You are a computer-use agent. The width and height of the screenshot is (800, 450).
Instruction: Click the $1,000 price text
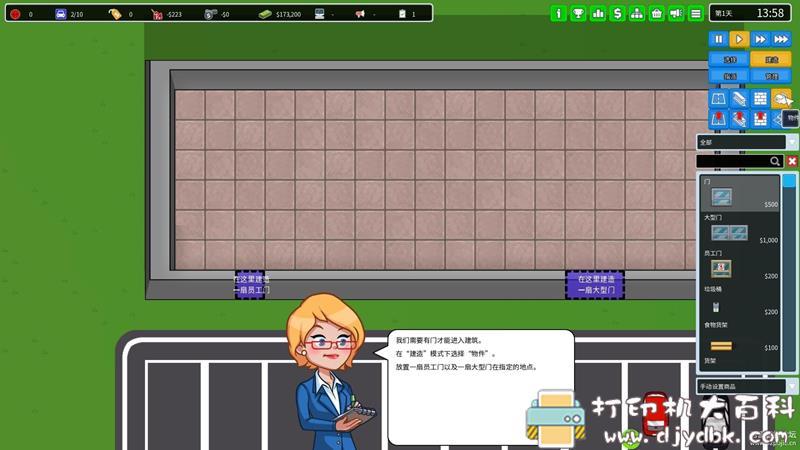(768, 240)
